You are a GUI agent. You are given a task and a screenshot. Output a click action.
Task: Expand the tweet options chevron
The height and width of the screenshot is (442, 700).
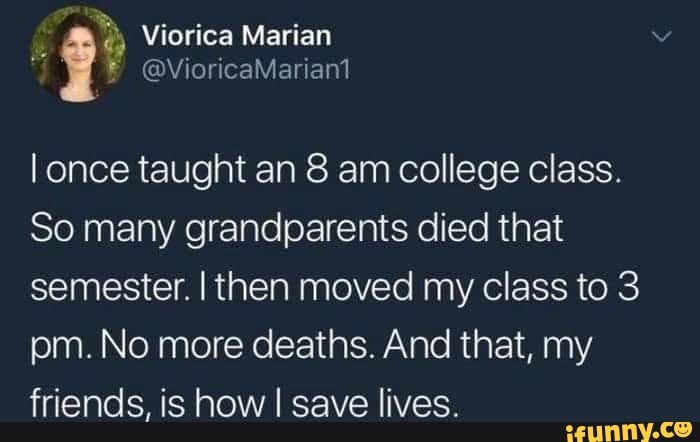[x=659, y=38]
